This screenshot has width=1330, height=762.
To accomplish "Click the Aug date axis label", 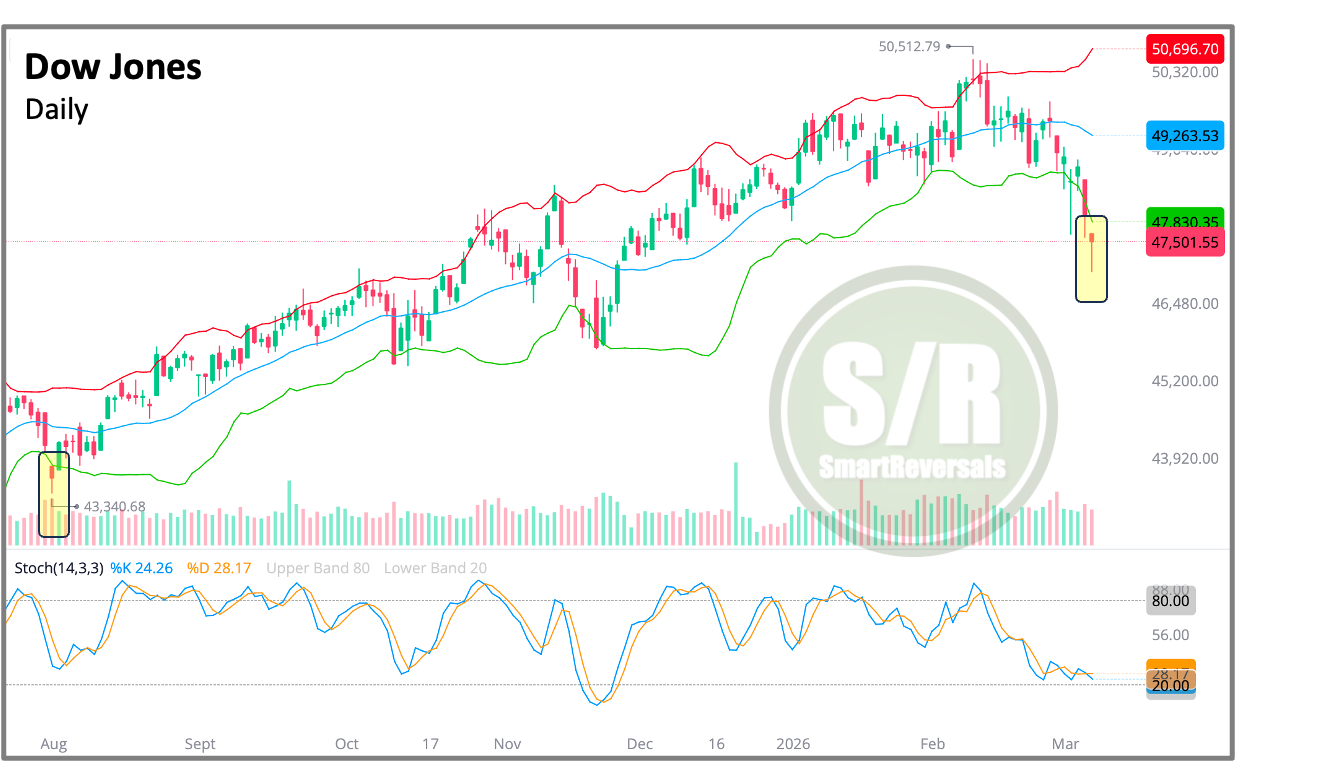I will click(x=53, y=744).
